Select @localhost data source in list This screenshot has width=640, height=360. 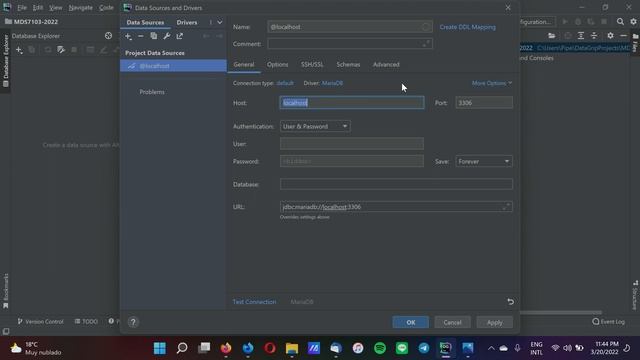[173, 66]
